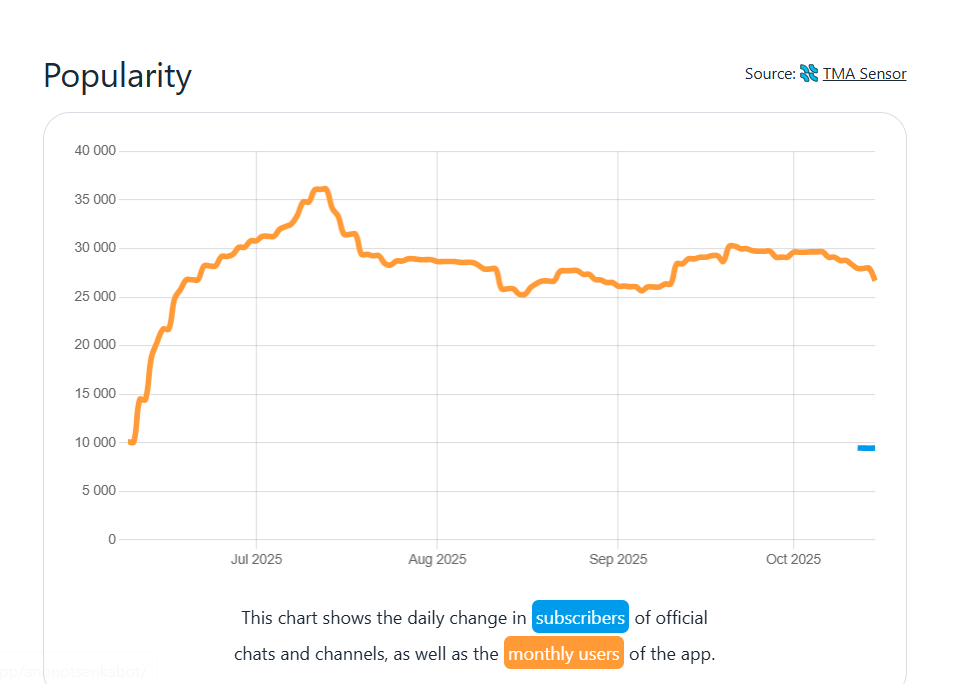This screenshot has width=965, height=684.
Task: Click the "Source:" label text
Action: [x=770, y=73]
